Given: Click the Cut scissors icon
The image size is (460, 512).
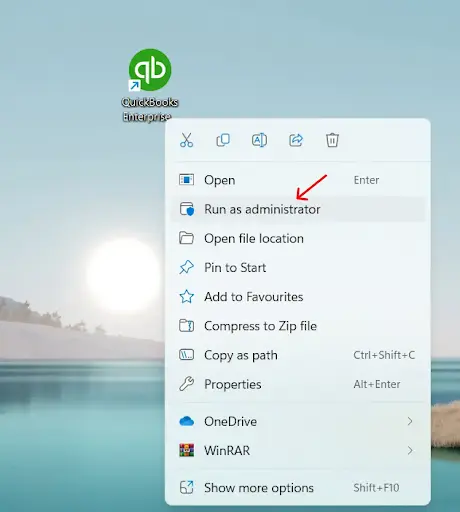Looking at the screenshot, I should point(186,140).
